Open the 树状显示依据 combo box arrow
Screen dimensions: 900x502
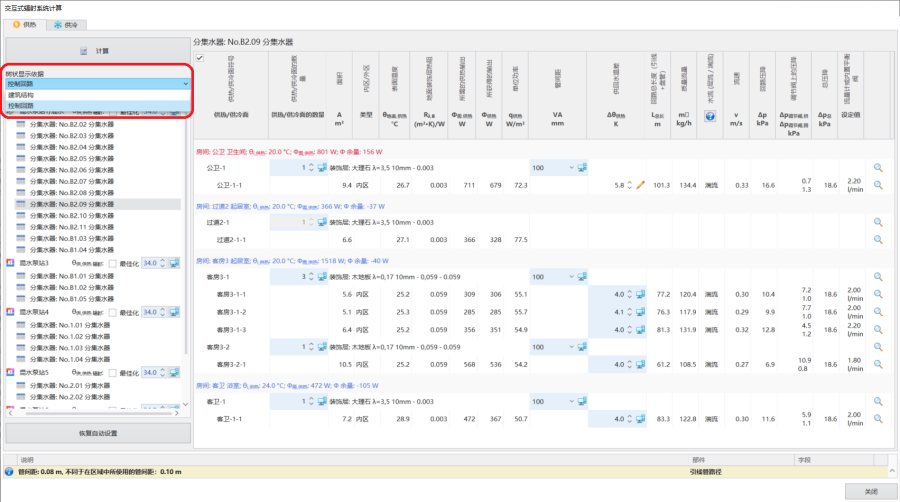pos(185,84)
